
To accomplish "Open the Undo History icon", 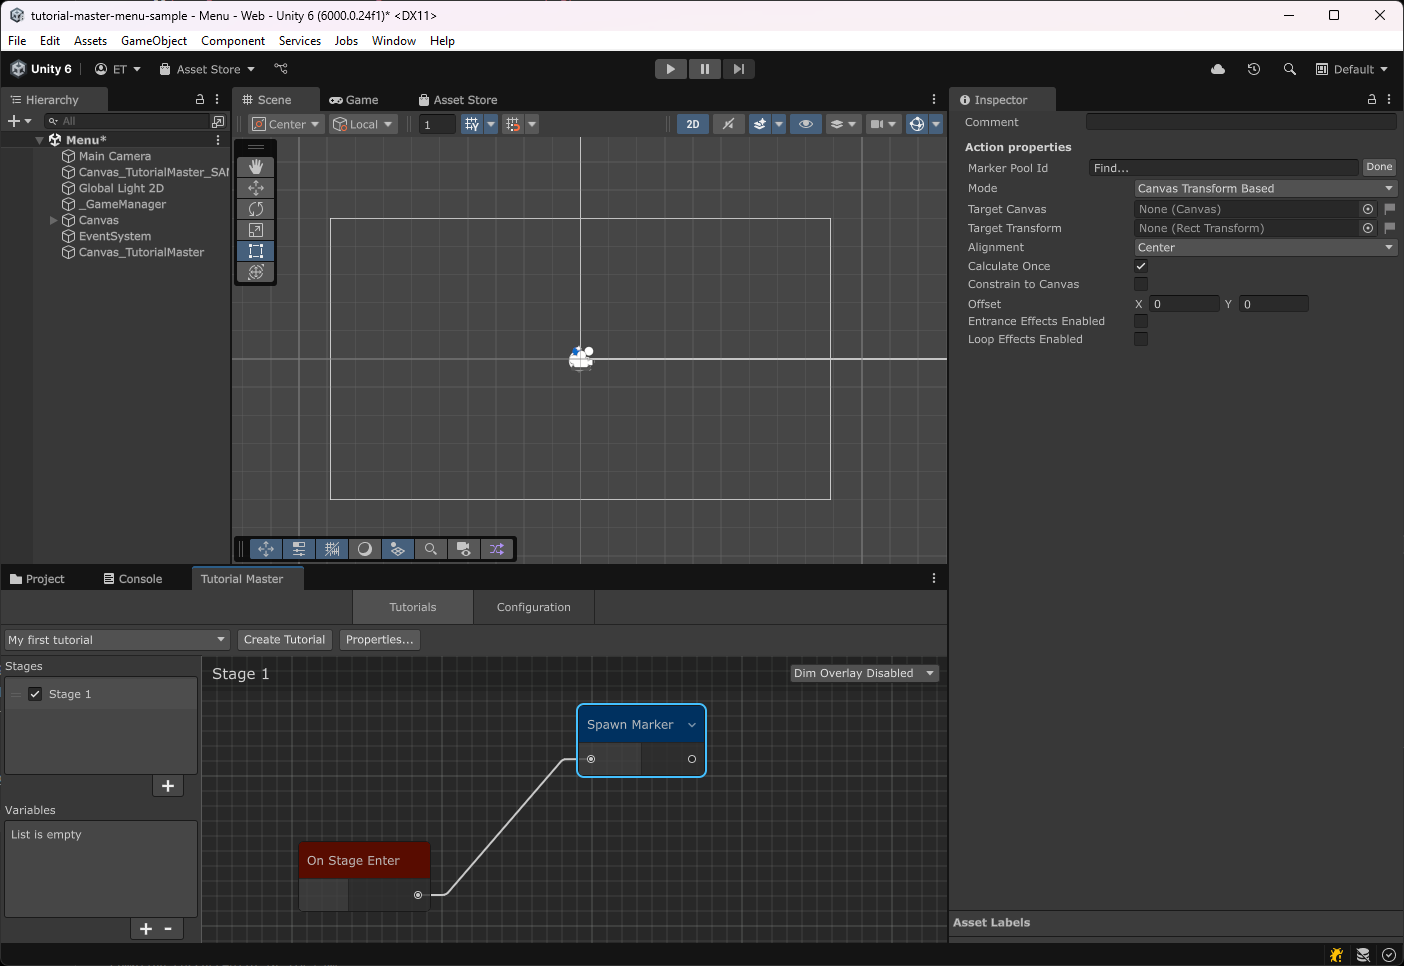I will click(x=1254, y=69).
